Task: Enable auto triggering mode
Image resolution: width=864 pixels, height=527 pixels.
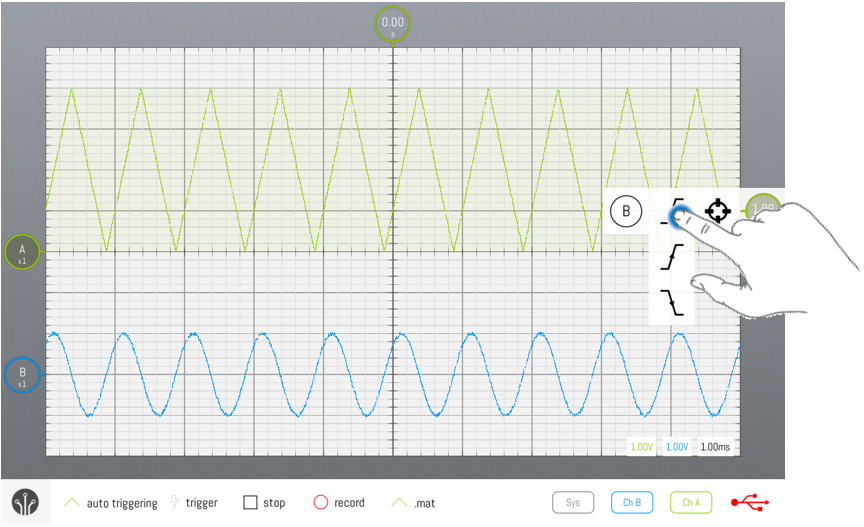Action: (111, 503)
